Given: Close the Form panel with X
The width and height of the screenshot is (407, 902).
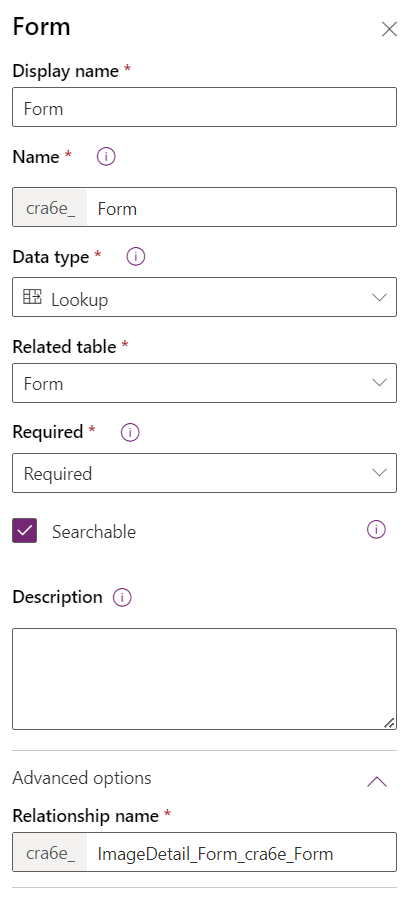Looking at the screenshot, I should 389,29.
